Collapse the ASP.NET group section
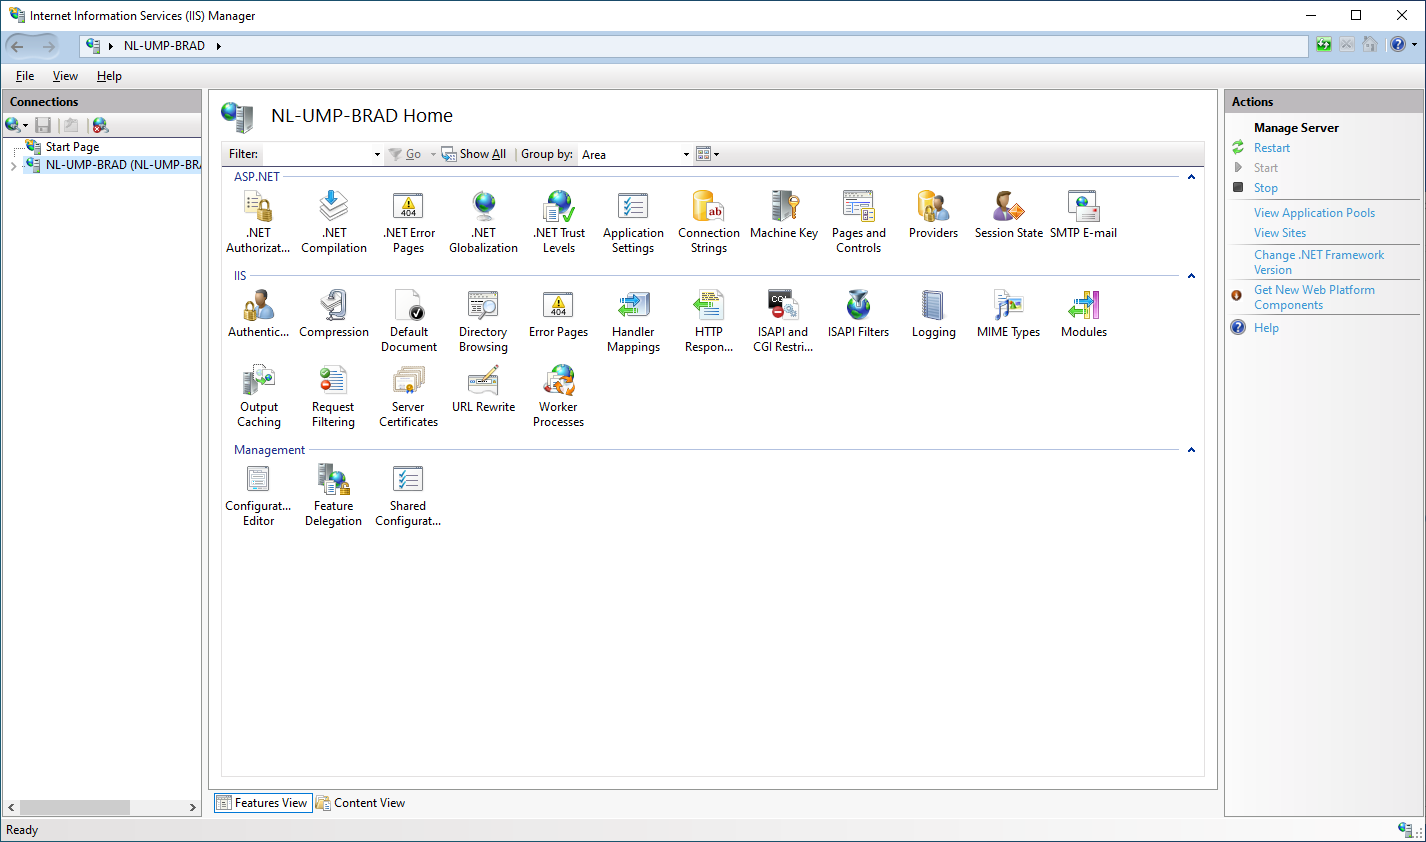 (x=1191, y=177)
